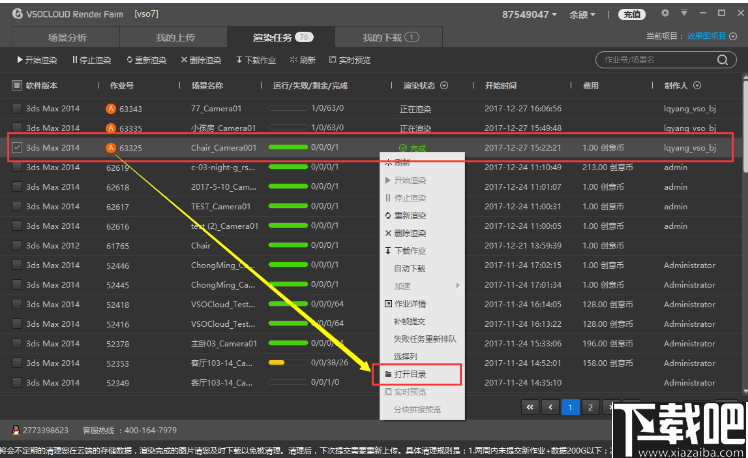This screenshot has width=748, height=458.
Task: Open the 渲染状态 column filter dropdown
Action: (444, 85)
